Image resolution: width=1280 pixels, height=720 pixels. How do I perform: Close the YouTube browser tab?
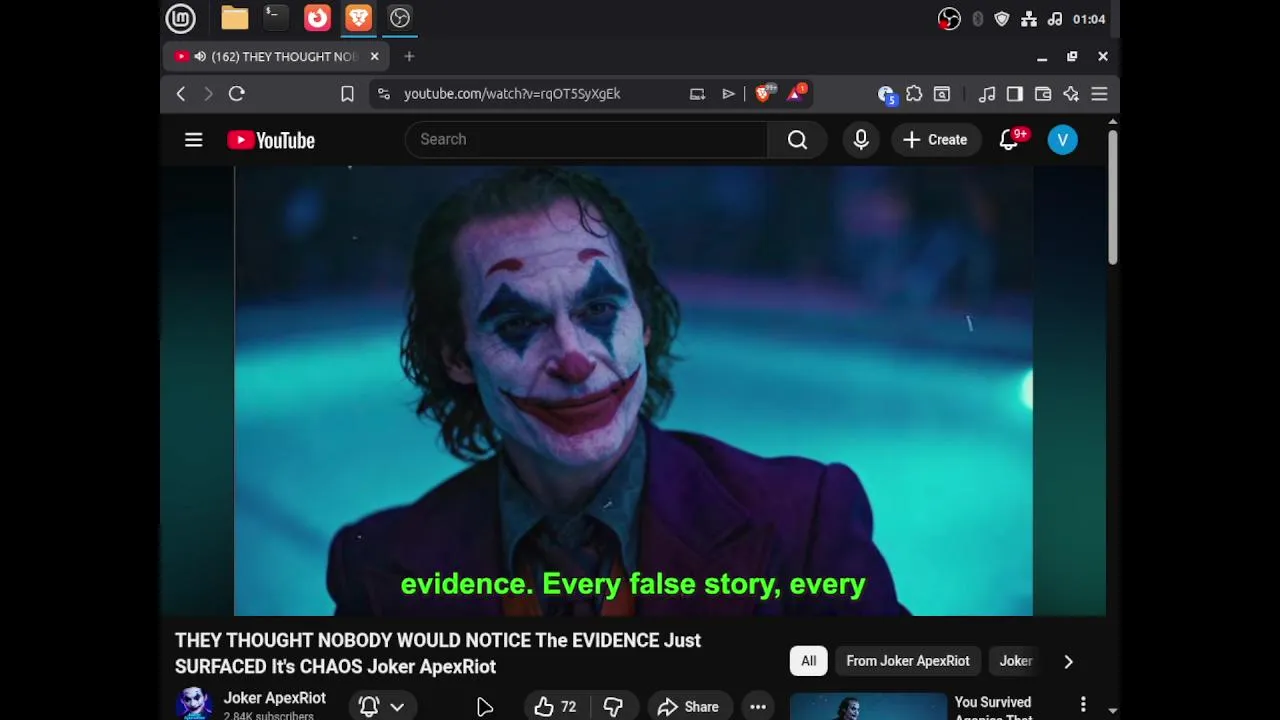click(x=374, y=57)
